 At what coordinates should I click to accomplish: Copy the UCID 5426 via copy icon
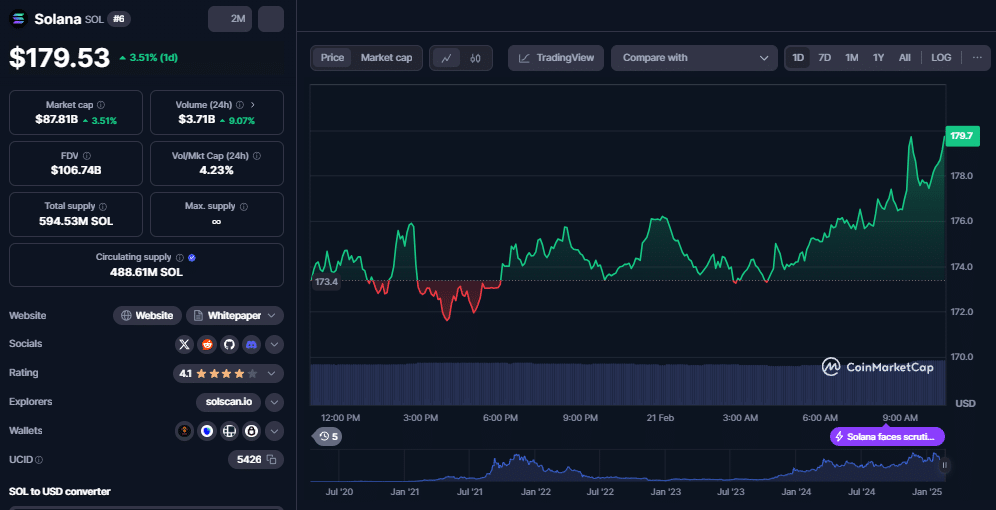(x=271, y=459)
